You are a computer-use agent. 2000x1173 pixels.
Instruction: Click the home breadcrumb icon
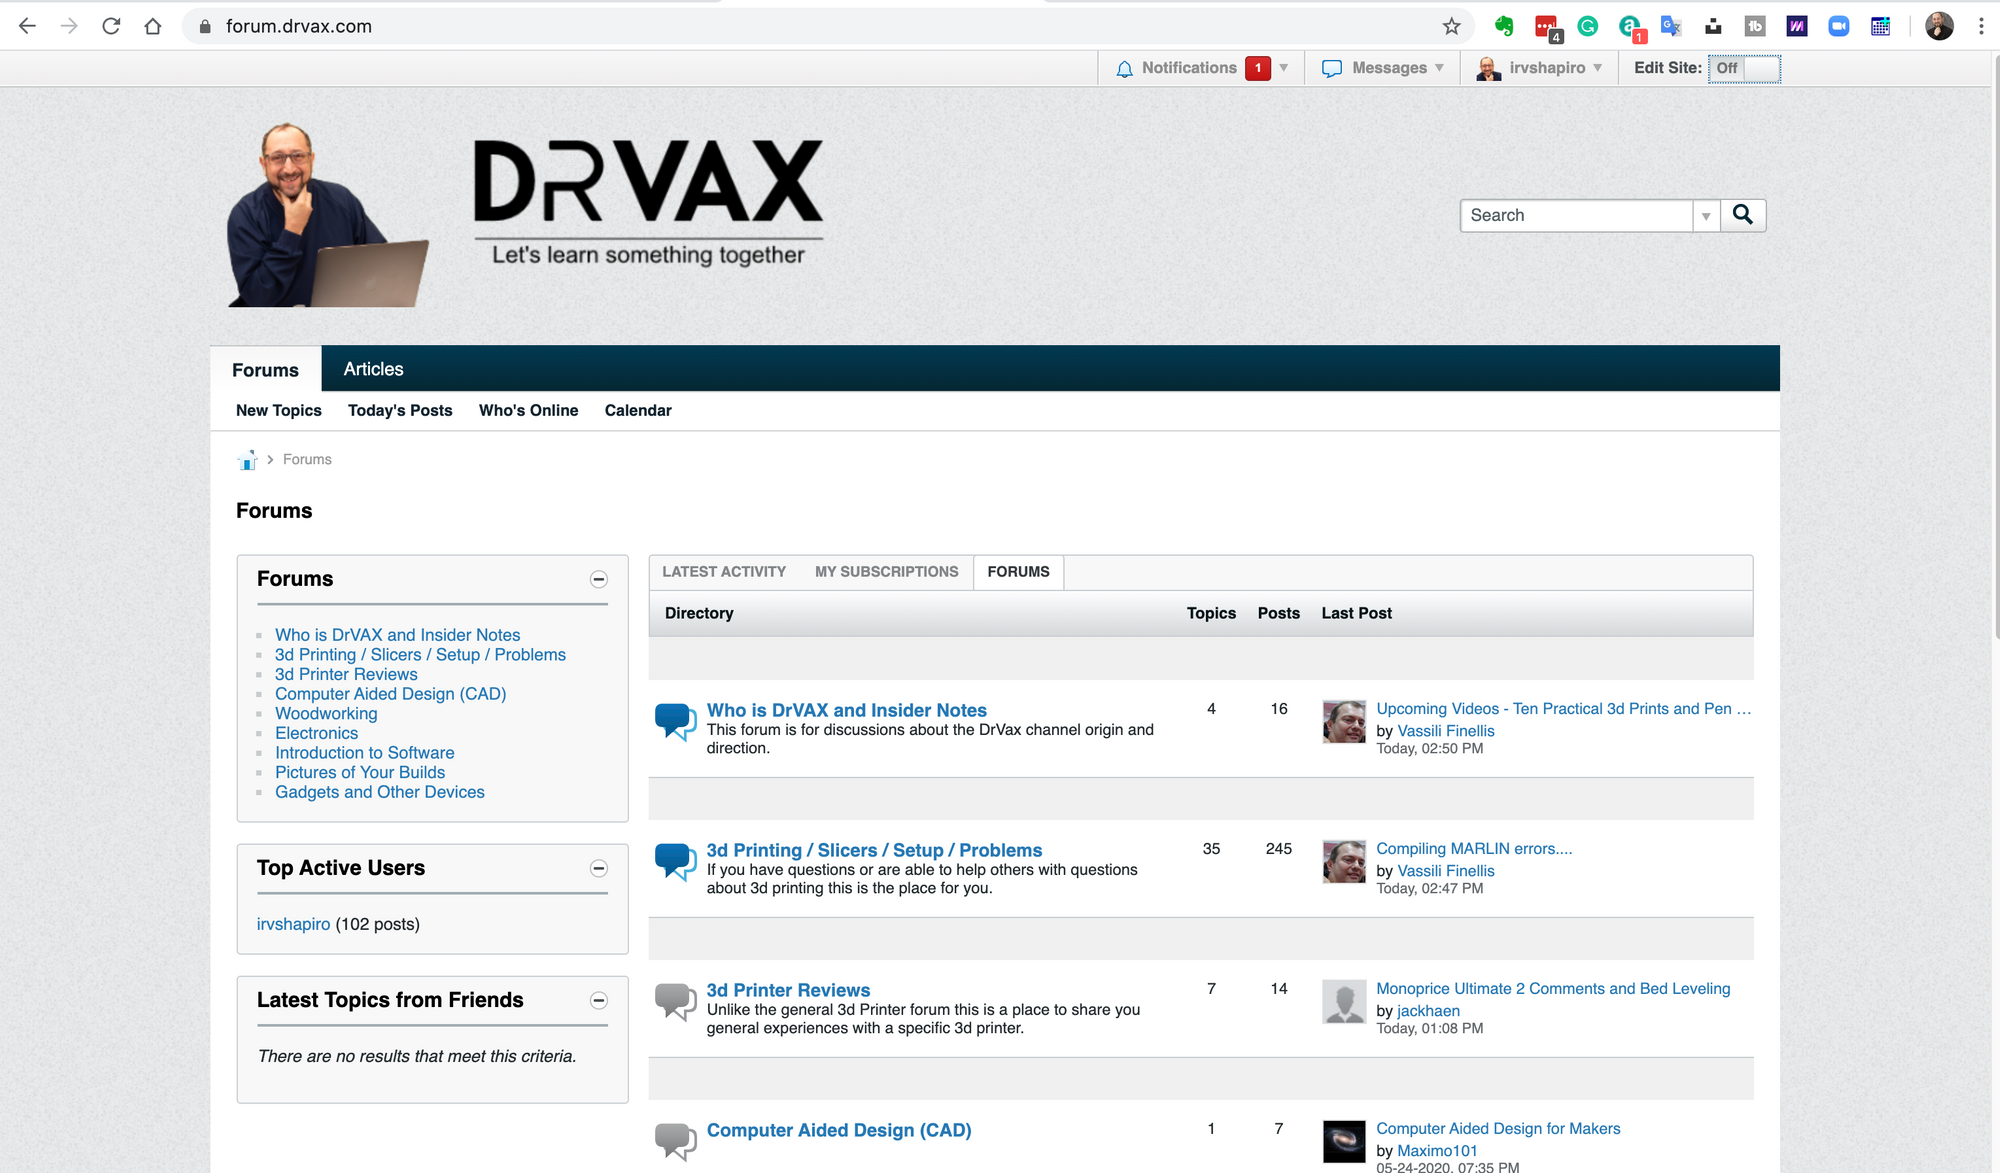[x=247, y=460]
